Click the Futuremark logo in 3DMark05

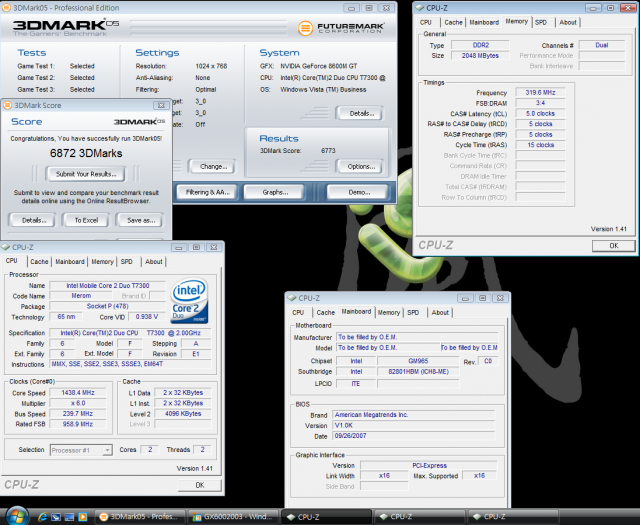coord(341,28)
